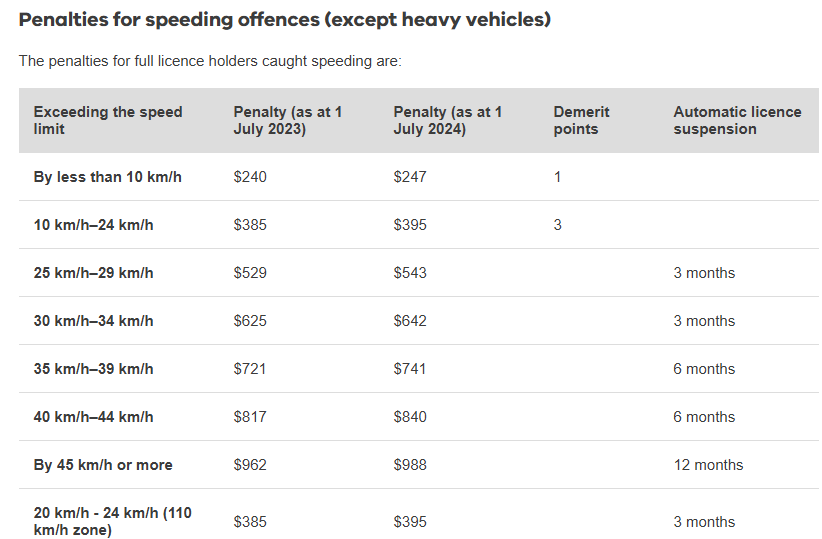The width and height of the screenshot is (822, 539).
Task: Click the "40 km/h–44 km/h" row label
Action: (x=93, y=417)
